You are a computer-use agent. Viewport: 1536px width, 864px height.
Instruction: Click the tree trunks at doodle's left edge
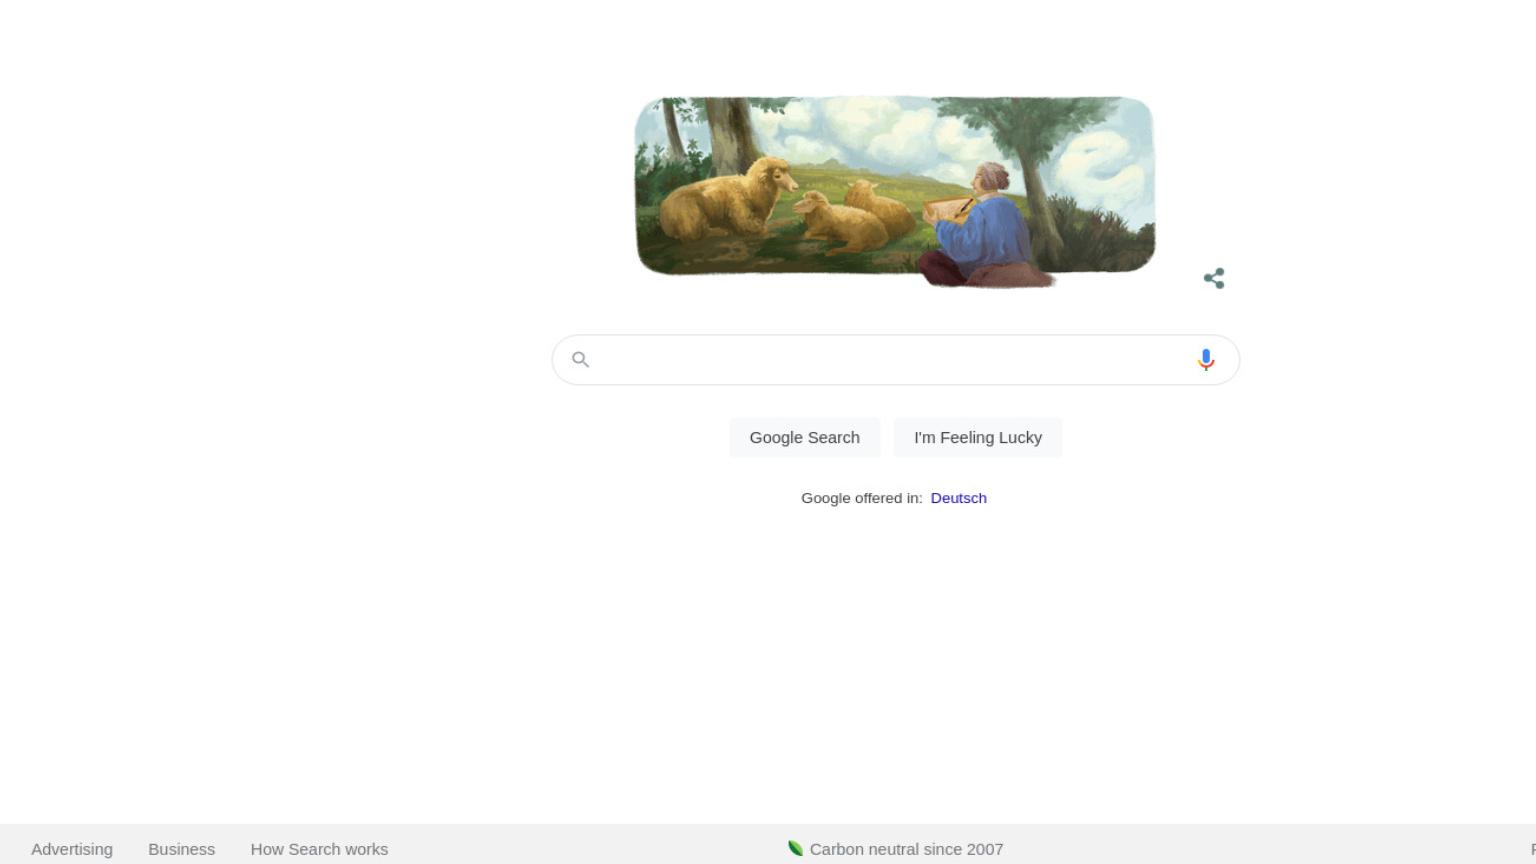(715, 130)
